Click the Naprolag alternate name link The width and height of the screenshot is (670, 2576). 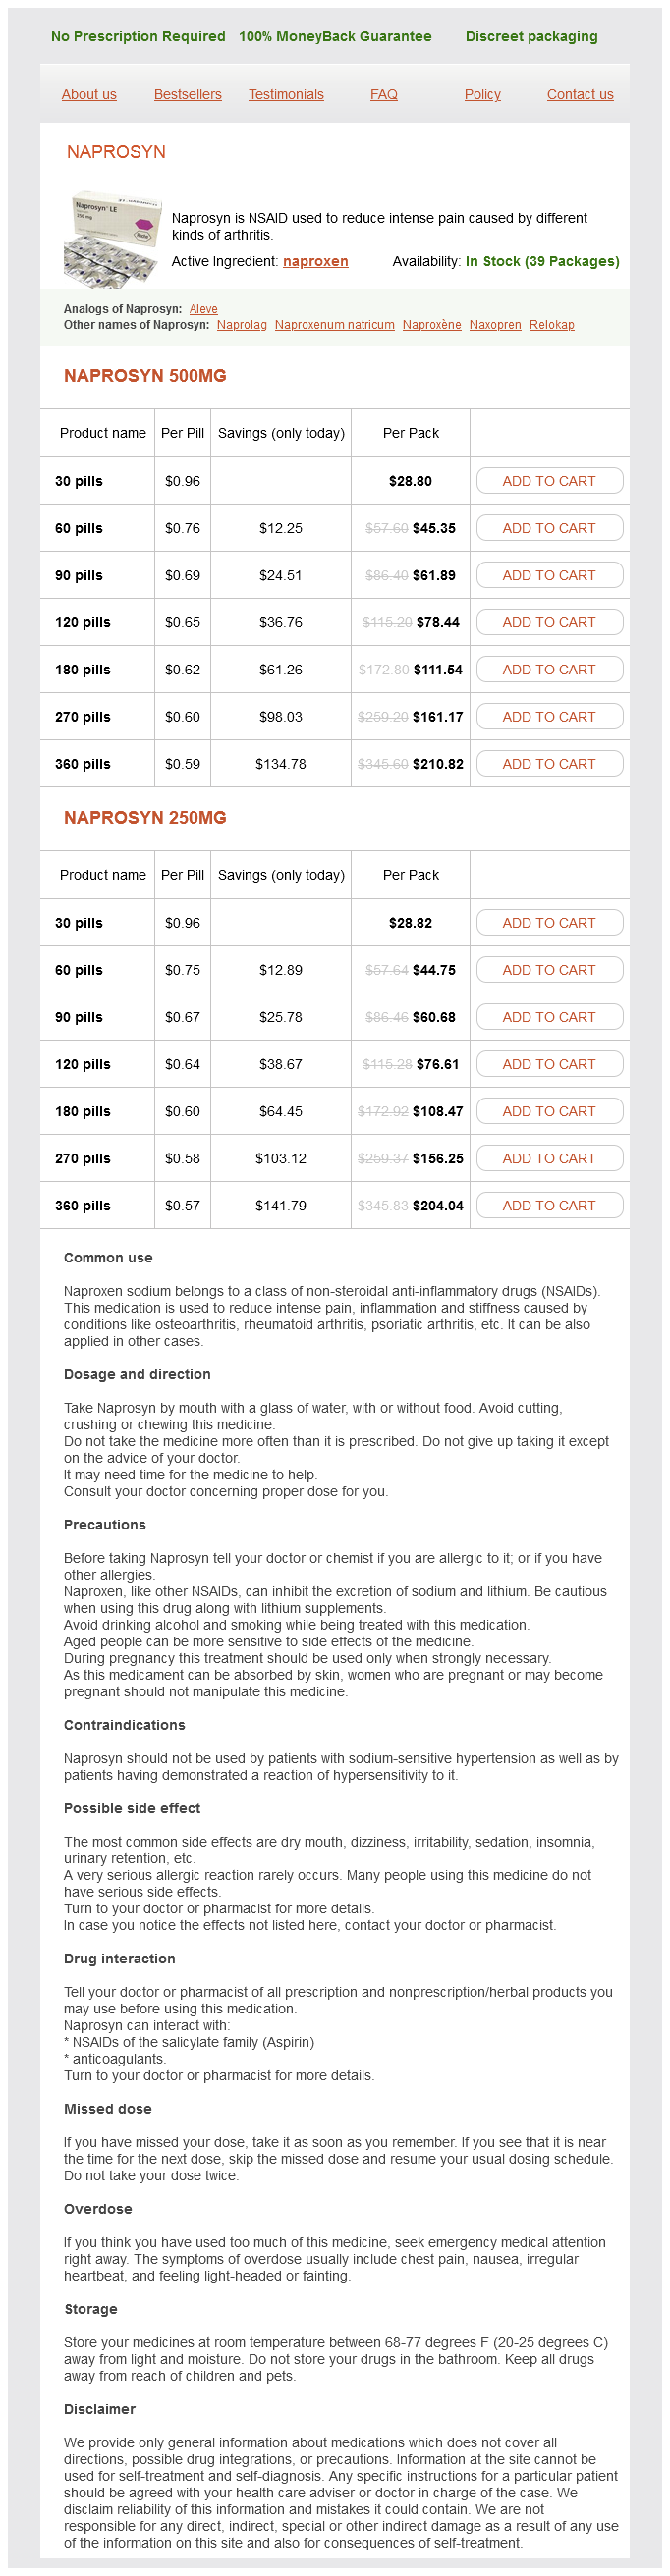(x=242, y=325)
